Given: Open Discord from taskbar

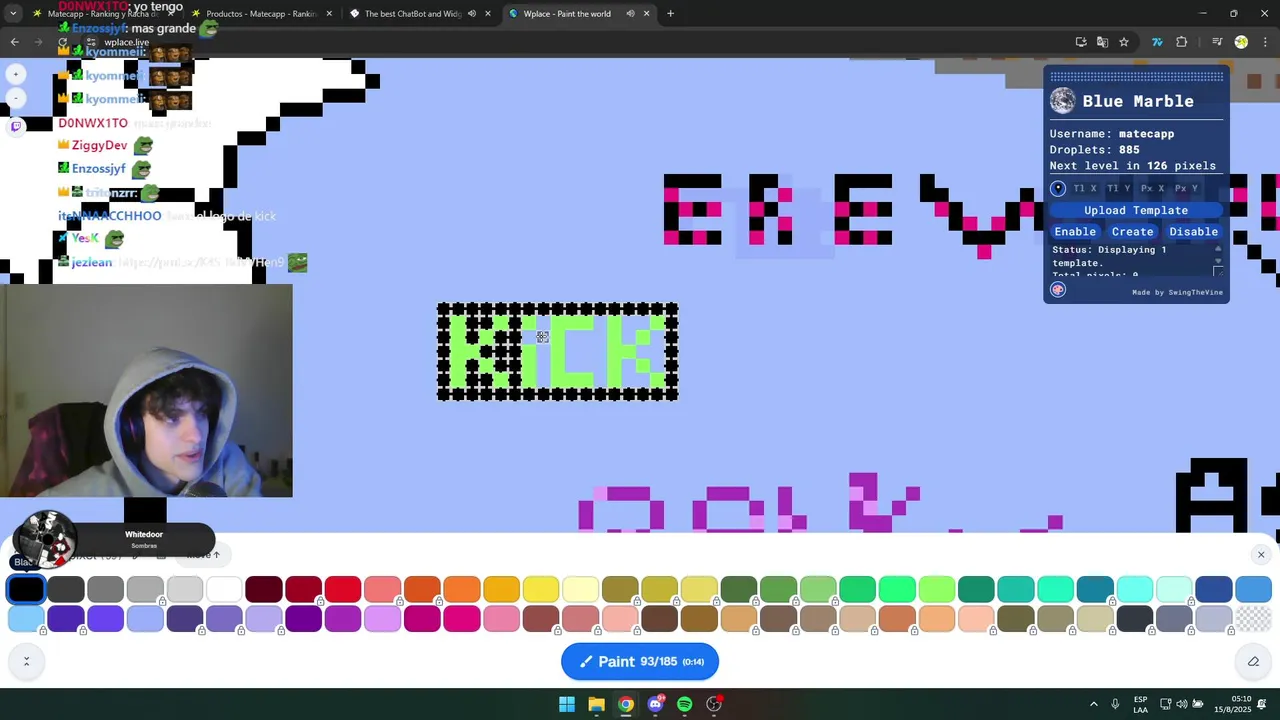Looking at the screenshot, I should tap(655, 704).
